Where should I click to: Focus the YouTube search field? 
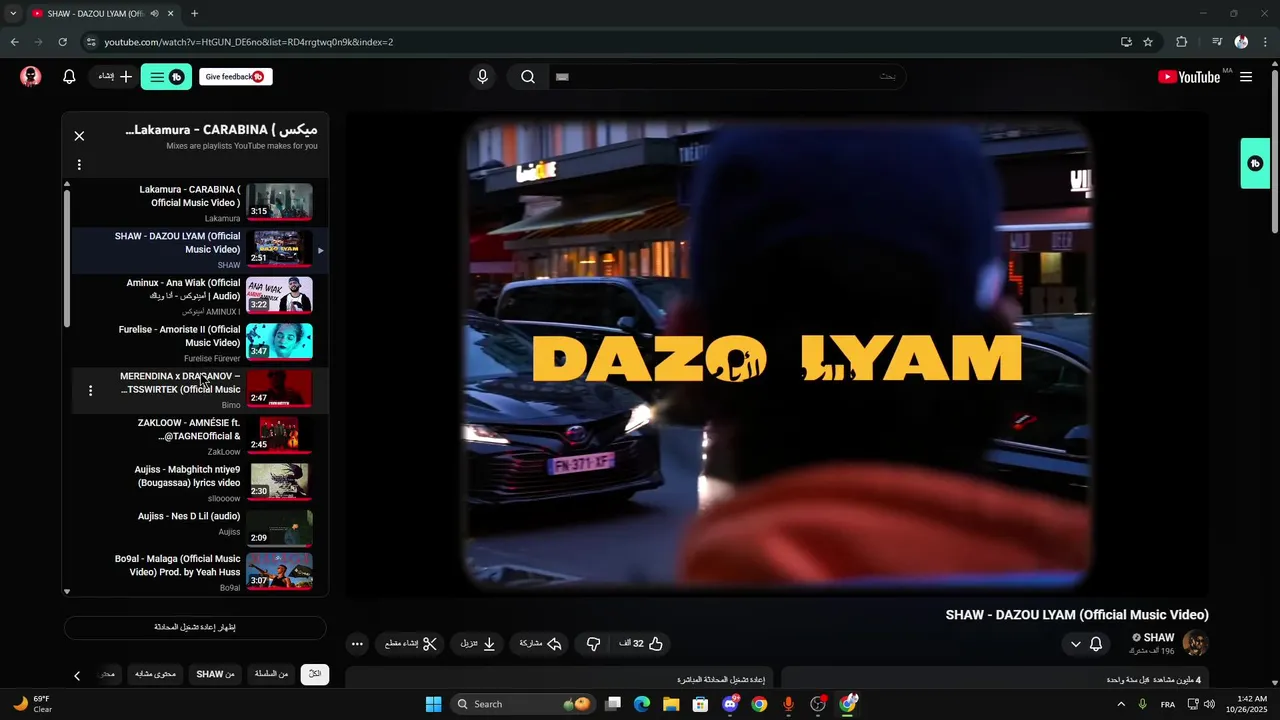pos(727,77)
